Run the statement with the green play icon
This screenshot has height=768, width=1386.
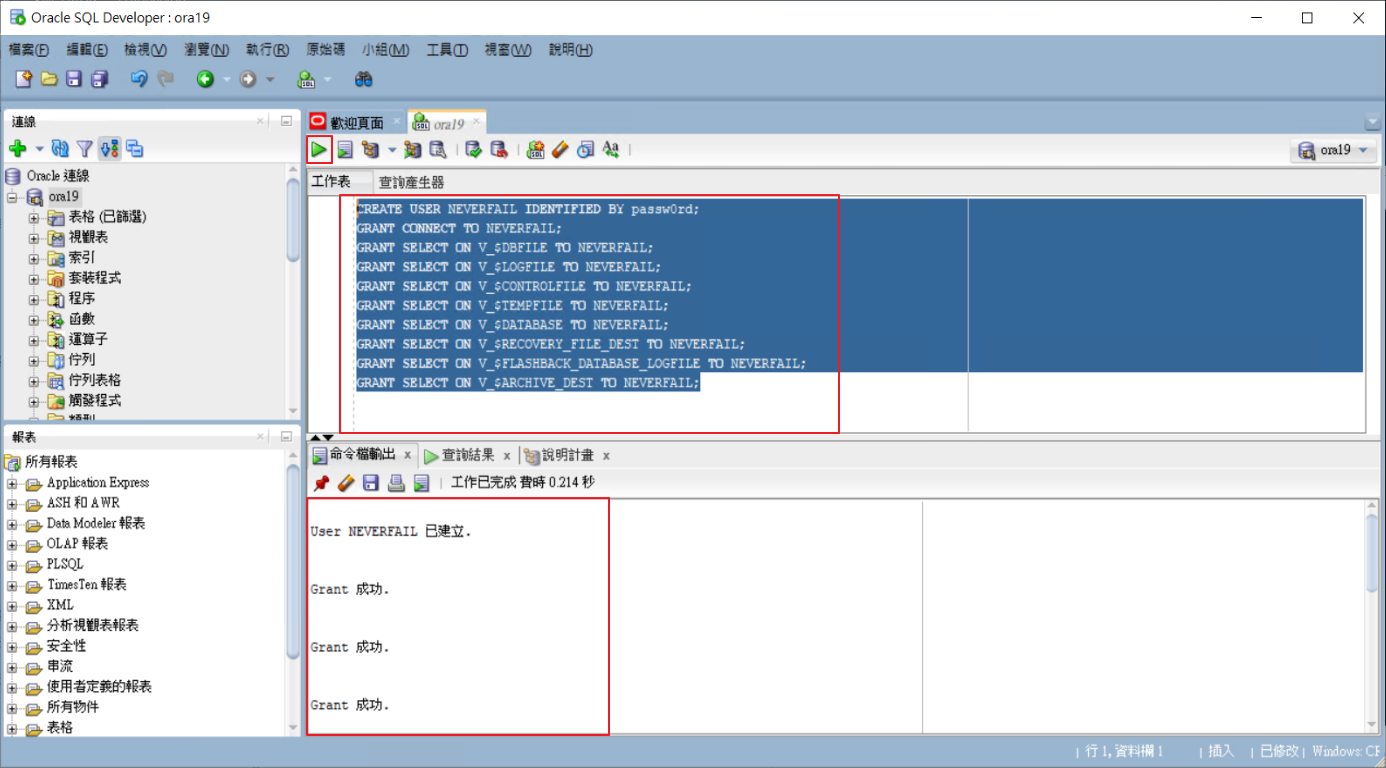pyautogui.click(x=319, y=150)
